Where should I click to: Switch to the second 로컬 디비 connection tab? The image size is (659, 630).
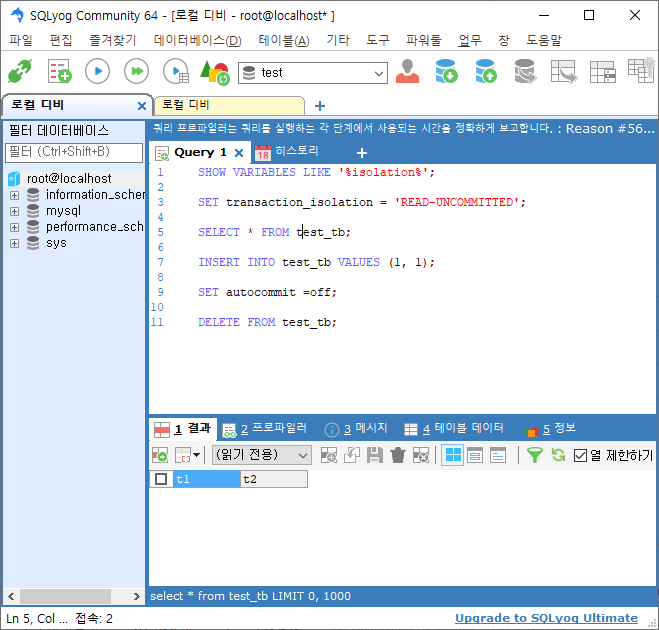pyautogui.click(x=229, y=105)
